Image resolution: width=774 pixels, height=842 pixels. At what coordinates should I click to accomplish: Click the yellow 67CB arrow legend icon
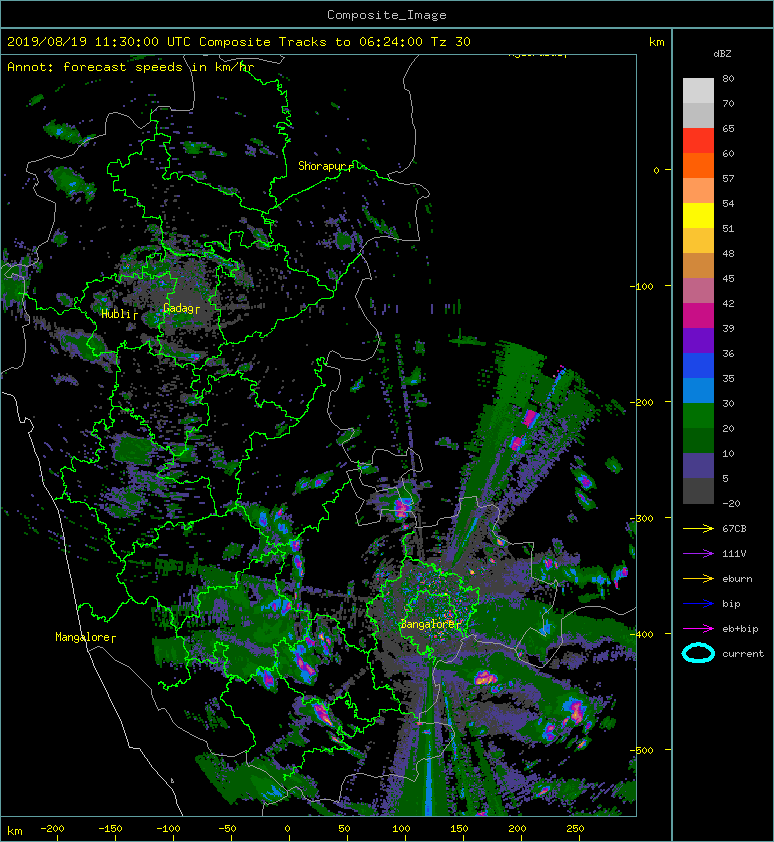point(698,528)
